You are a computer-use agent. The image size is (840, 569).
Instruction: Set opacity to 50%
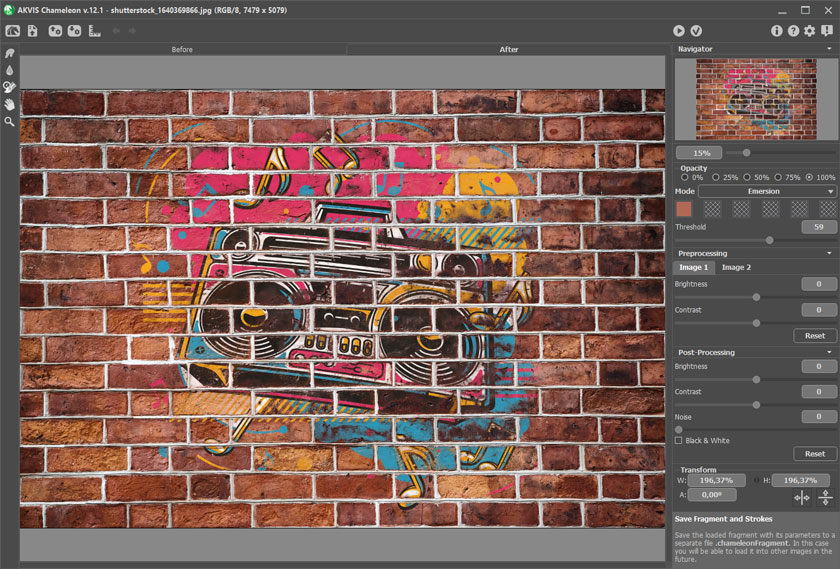(x=746, y=177)
